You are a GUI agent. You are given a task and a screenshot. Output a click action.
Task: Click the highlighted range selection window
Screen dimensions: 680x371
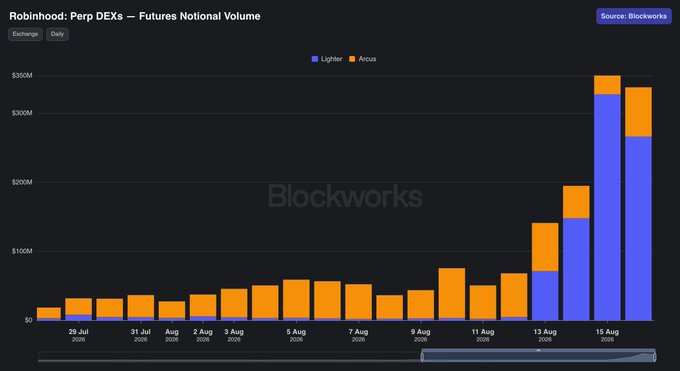point(538,355)
